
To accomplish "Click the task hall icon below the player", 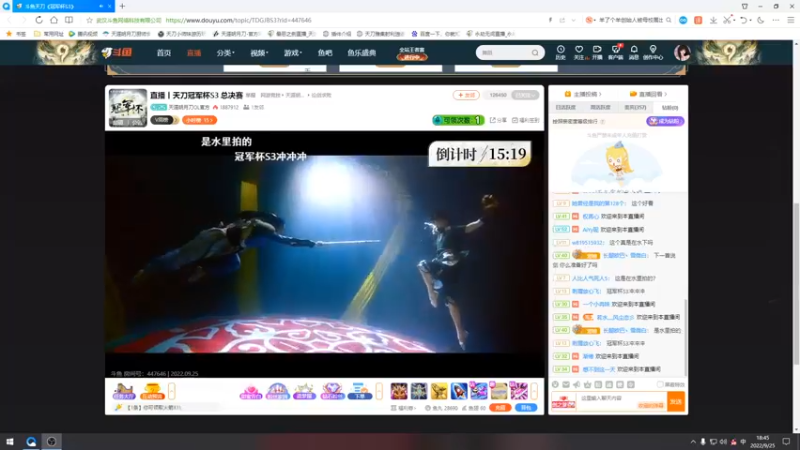I will pos(123,391).
